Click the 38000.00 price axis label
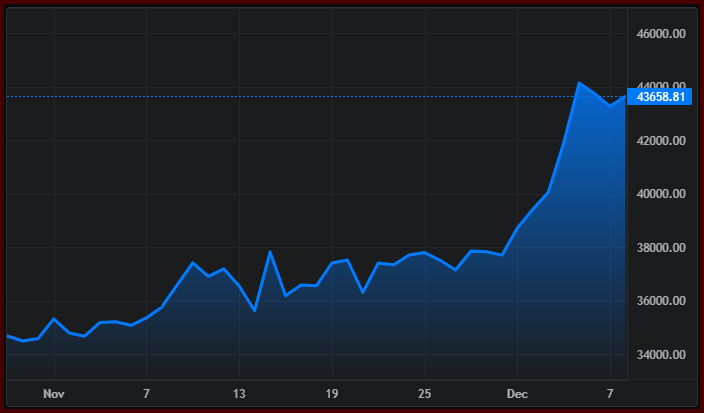Viewport: 704px width, 413px height. [x=661, y=248]
